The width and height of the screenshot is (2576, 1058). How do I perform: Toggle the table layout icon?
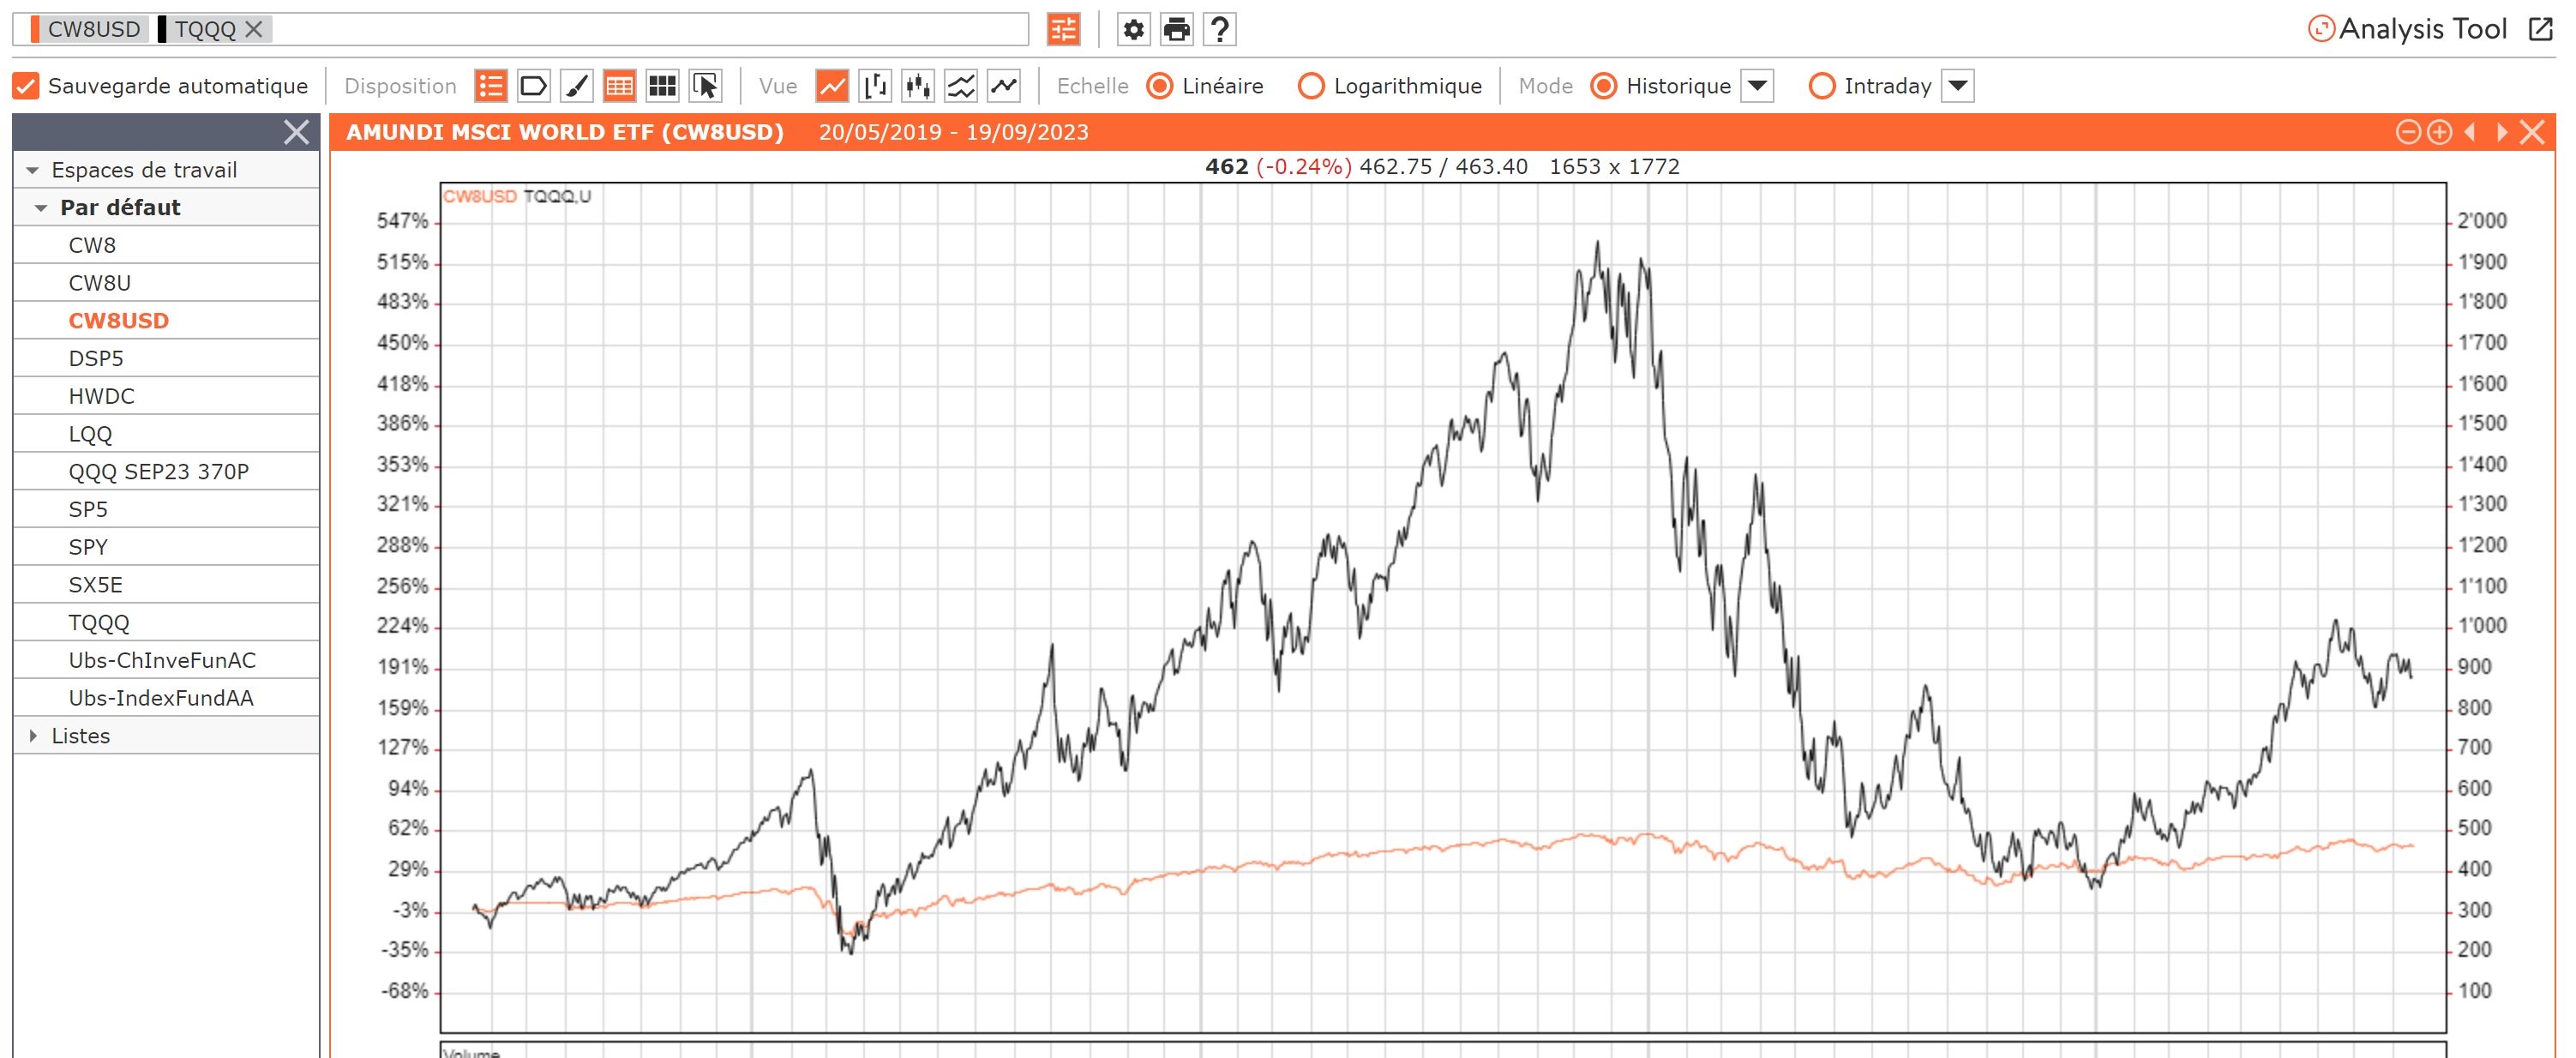click(x=619, y=86)
